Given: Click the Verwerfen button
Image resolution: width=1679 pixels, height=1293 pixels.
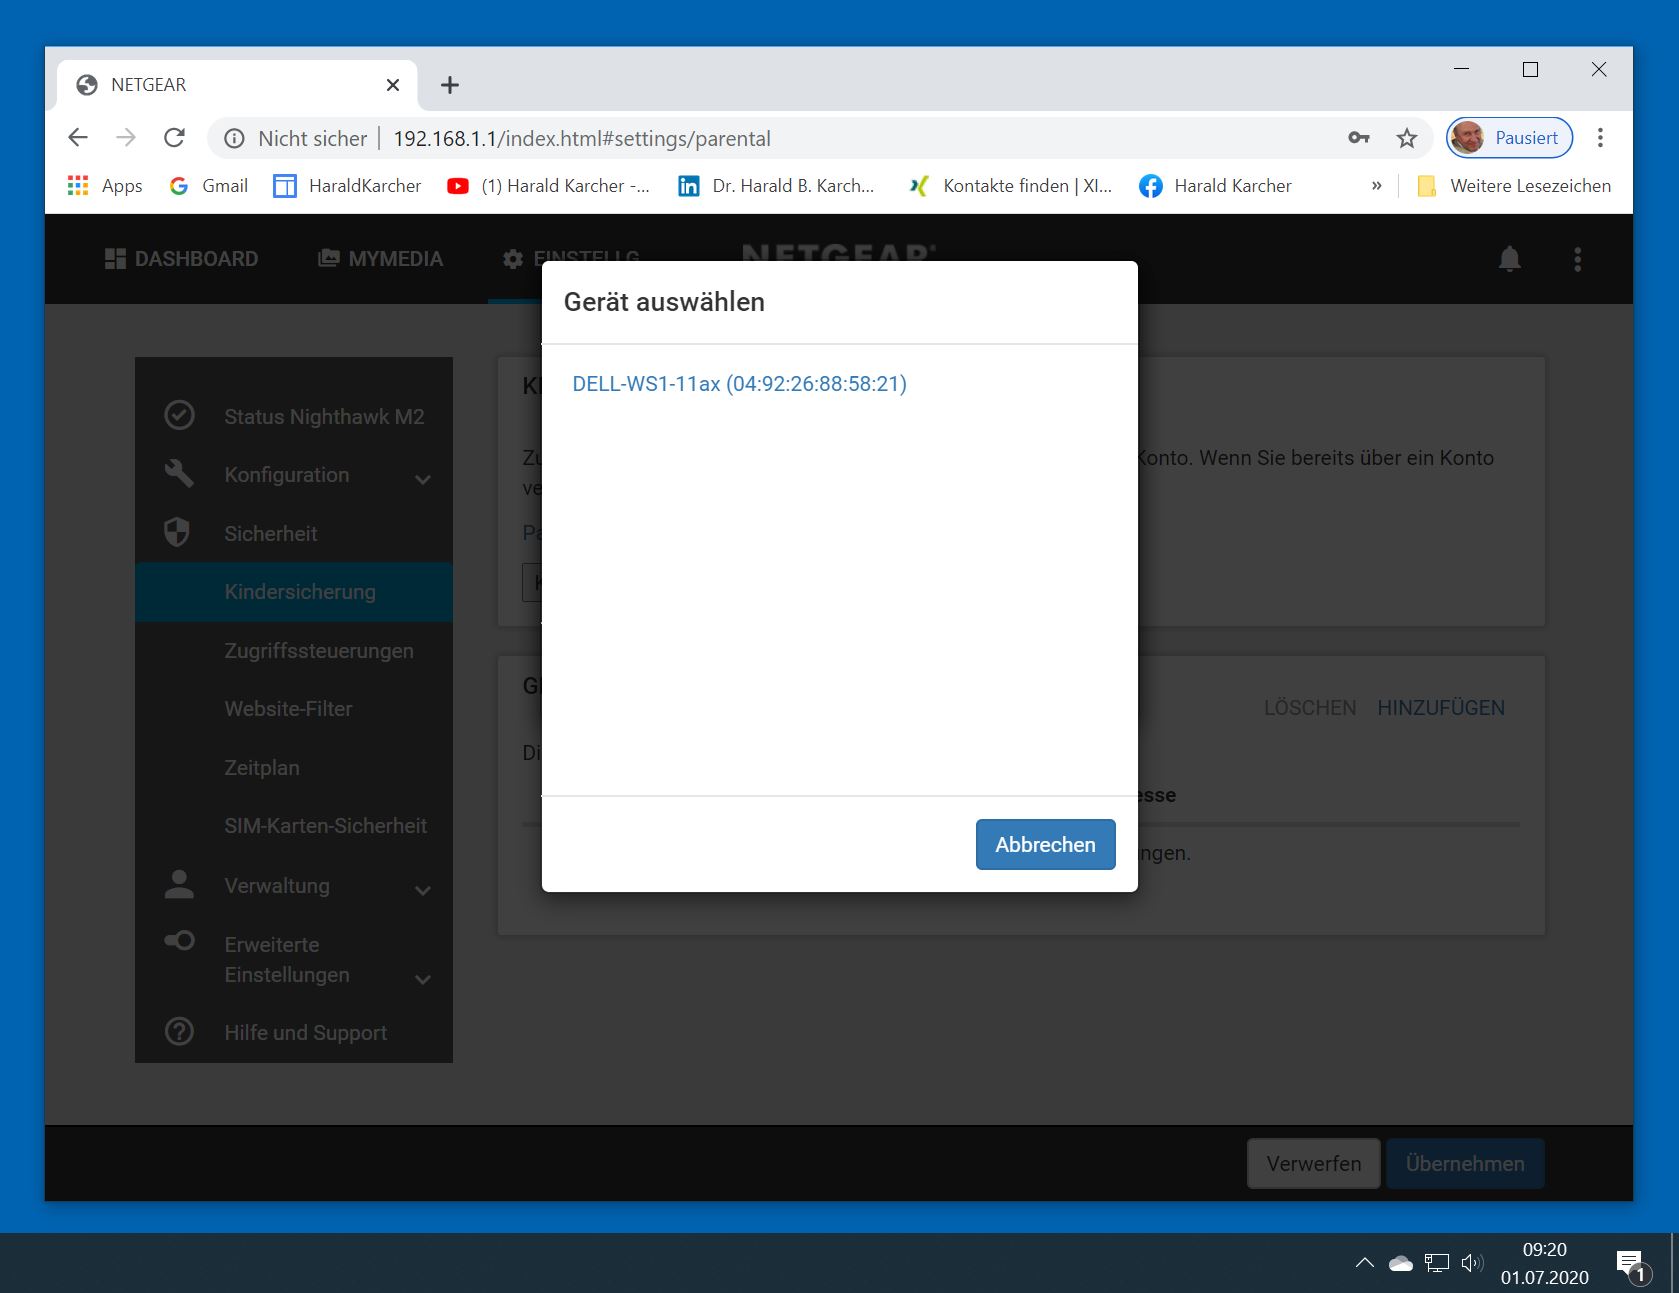Looking at the screenshot, I should click(x=1314, y=1164).
